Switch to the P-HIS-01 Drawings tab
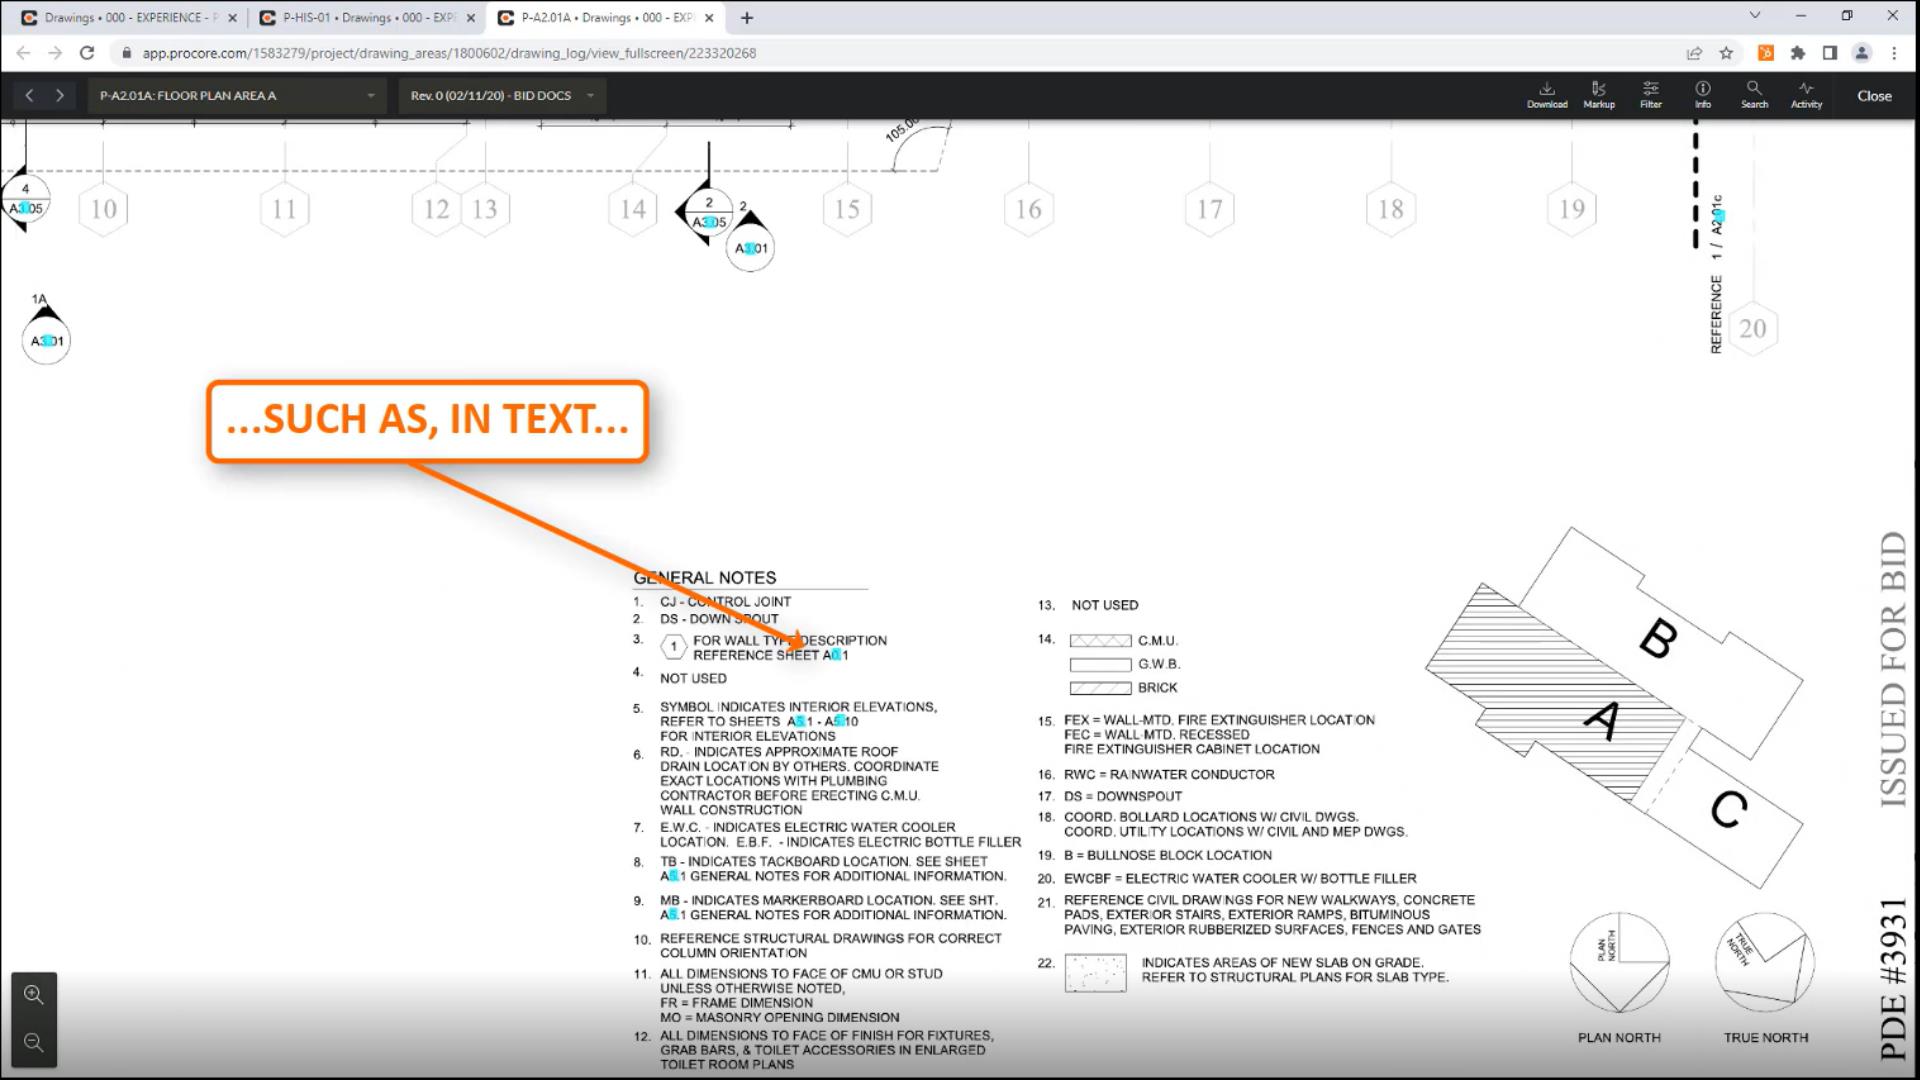This screenshot has width=1920, height=1080. [366, 17]
